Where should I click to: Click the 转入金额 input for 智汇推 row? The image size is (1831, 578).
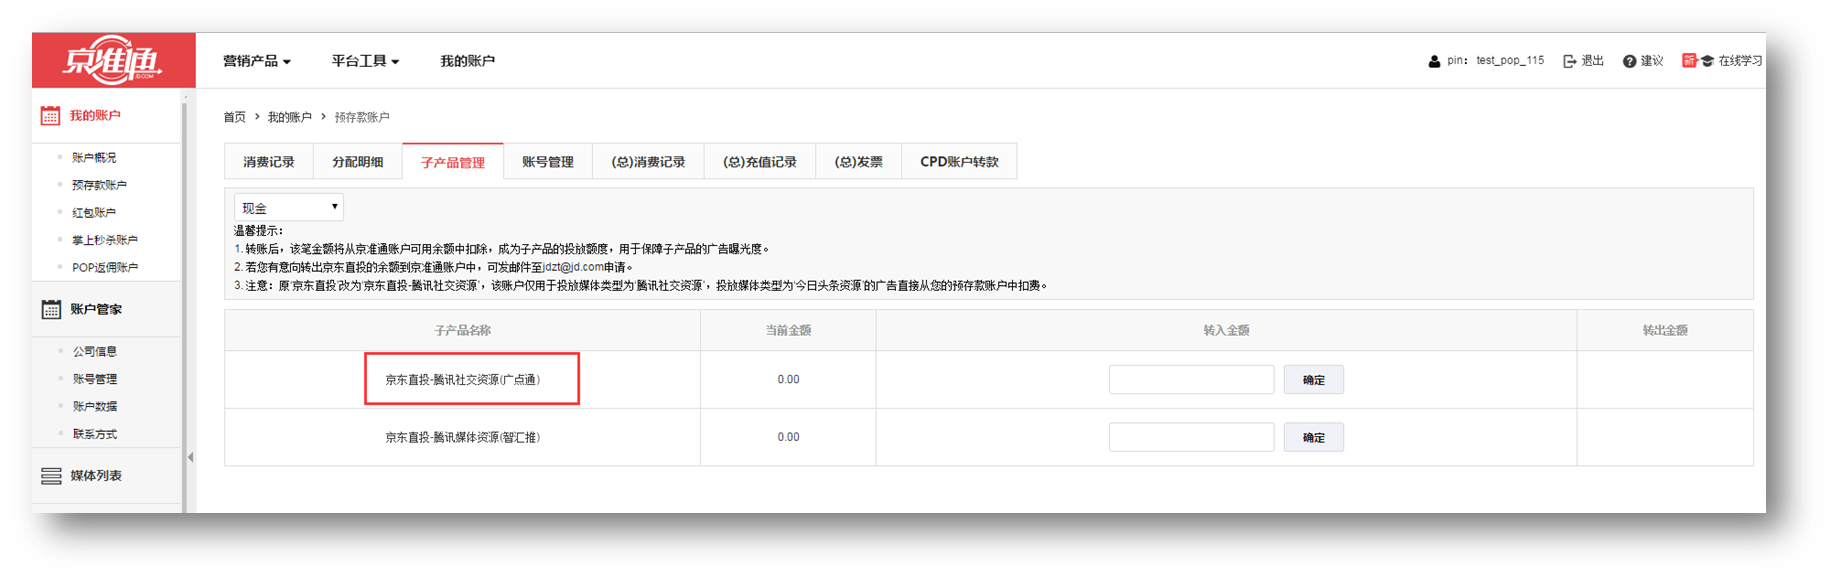pos(1191,437)
